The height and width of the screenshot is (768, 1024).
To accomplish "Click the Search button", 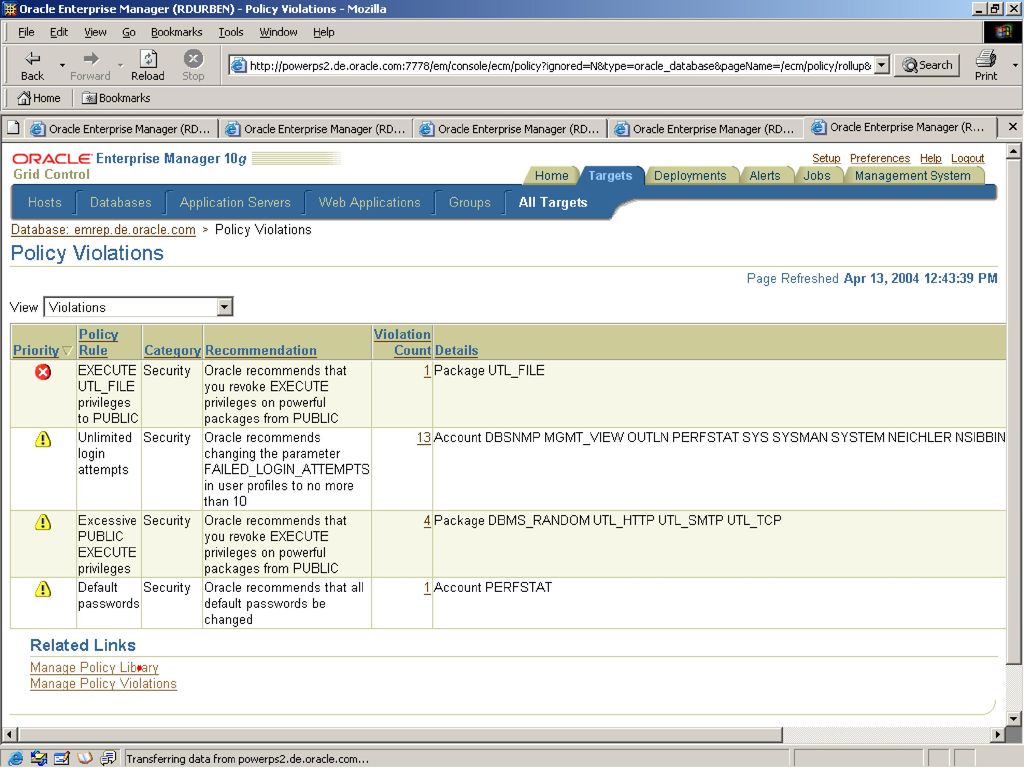I will (927, 65).
